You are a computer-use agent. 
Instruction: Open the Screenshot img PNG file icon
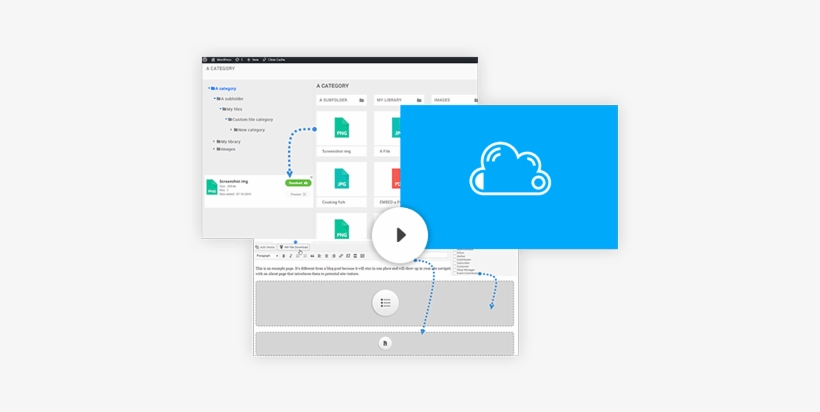click(341, 129)
